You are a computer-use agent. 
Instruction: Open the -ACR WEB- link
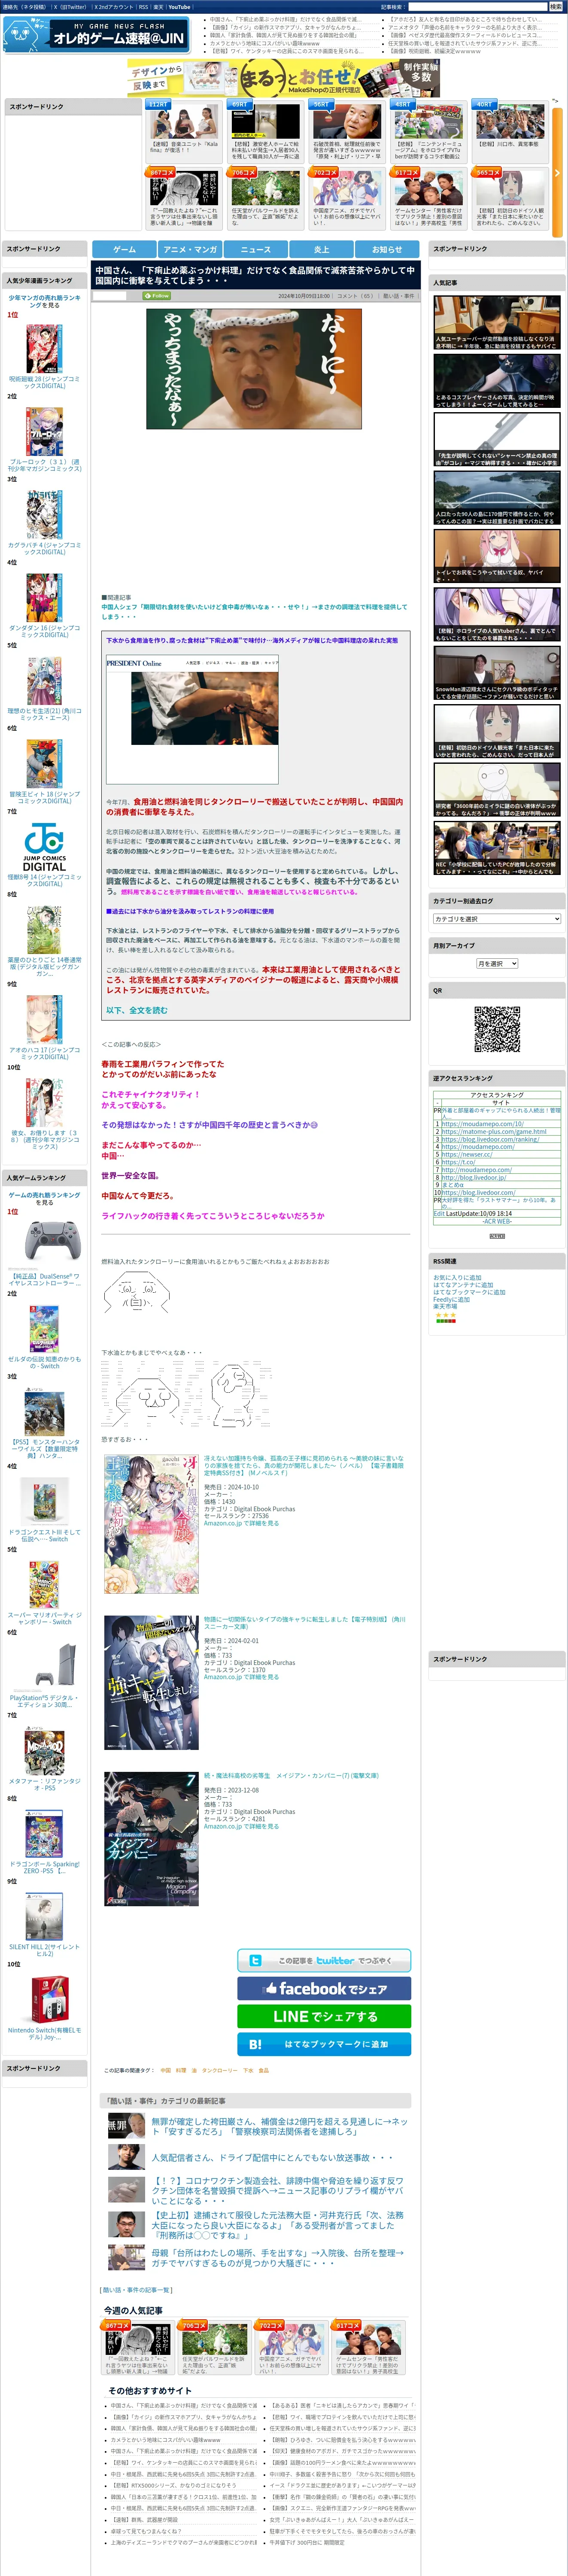tap(497, 1221)
